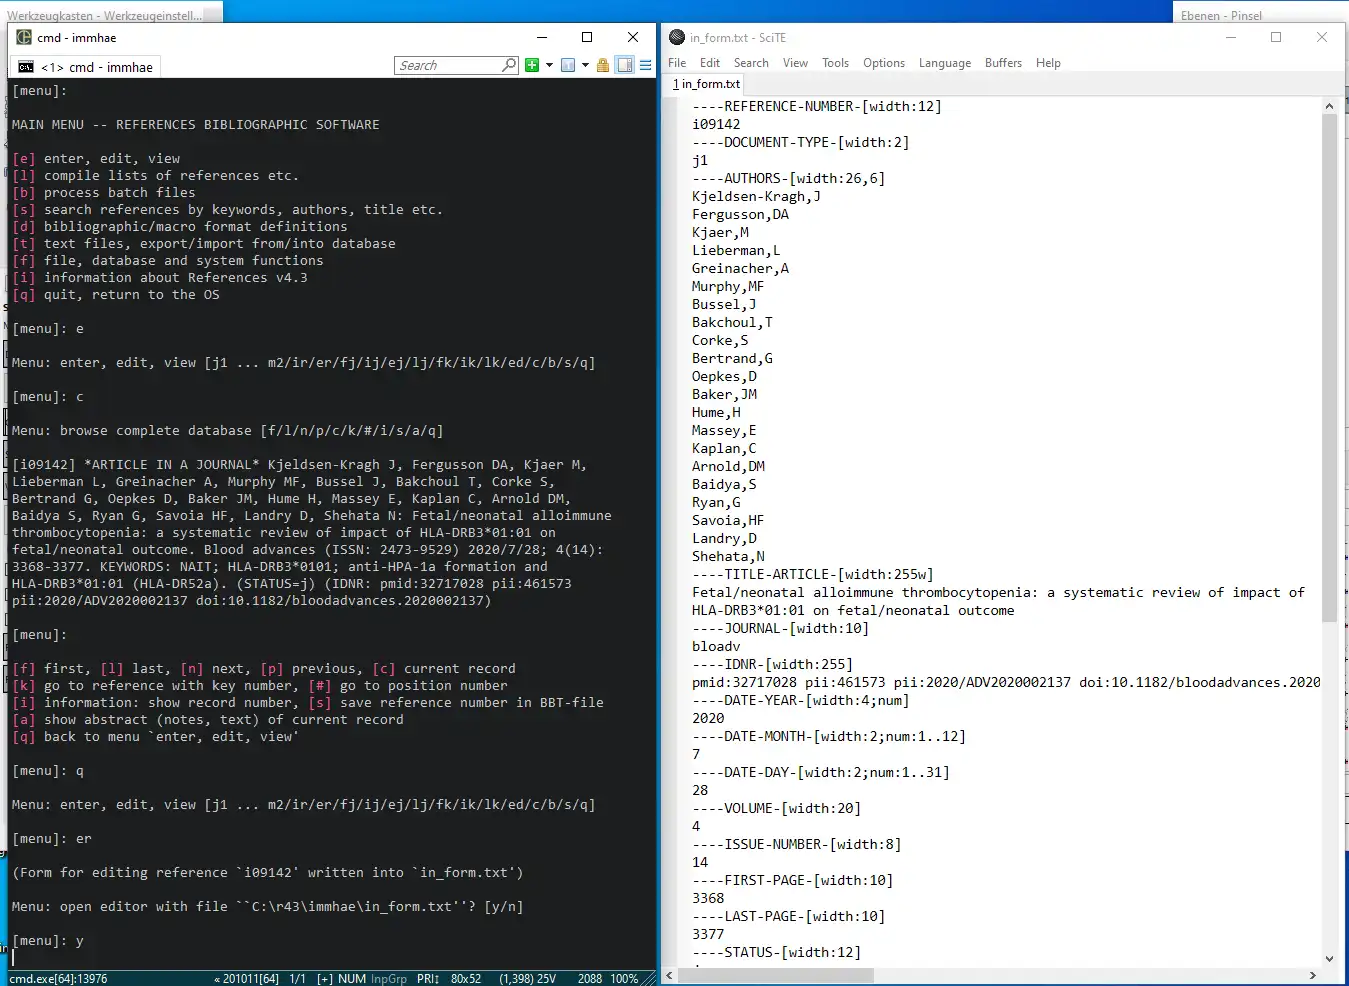1349x986 pixels.
Task: Click the SciTE horizontal scrollbar thumb
Action: (x=775, y=975)
